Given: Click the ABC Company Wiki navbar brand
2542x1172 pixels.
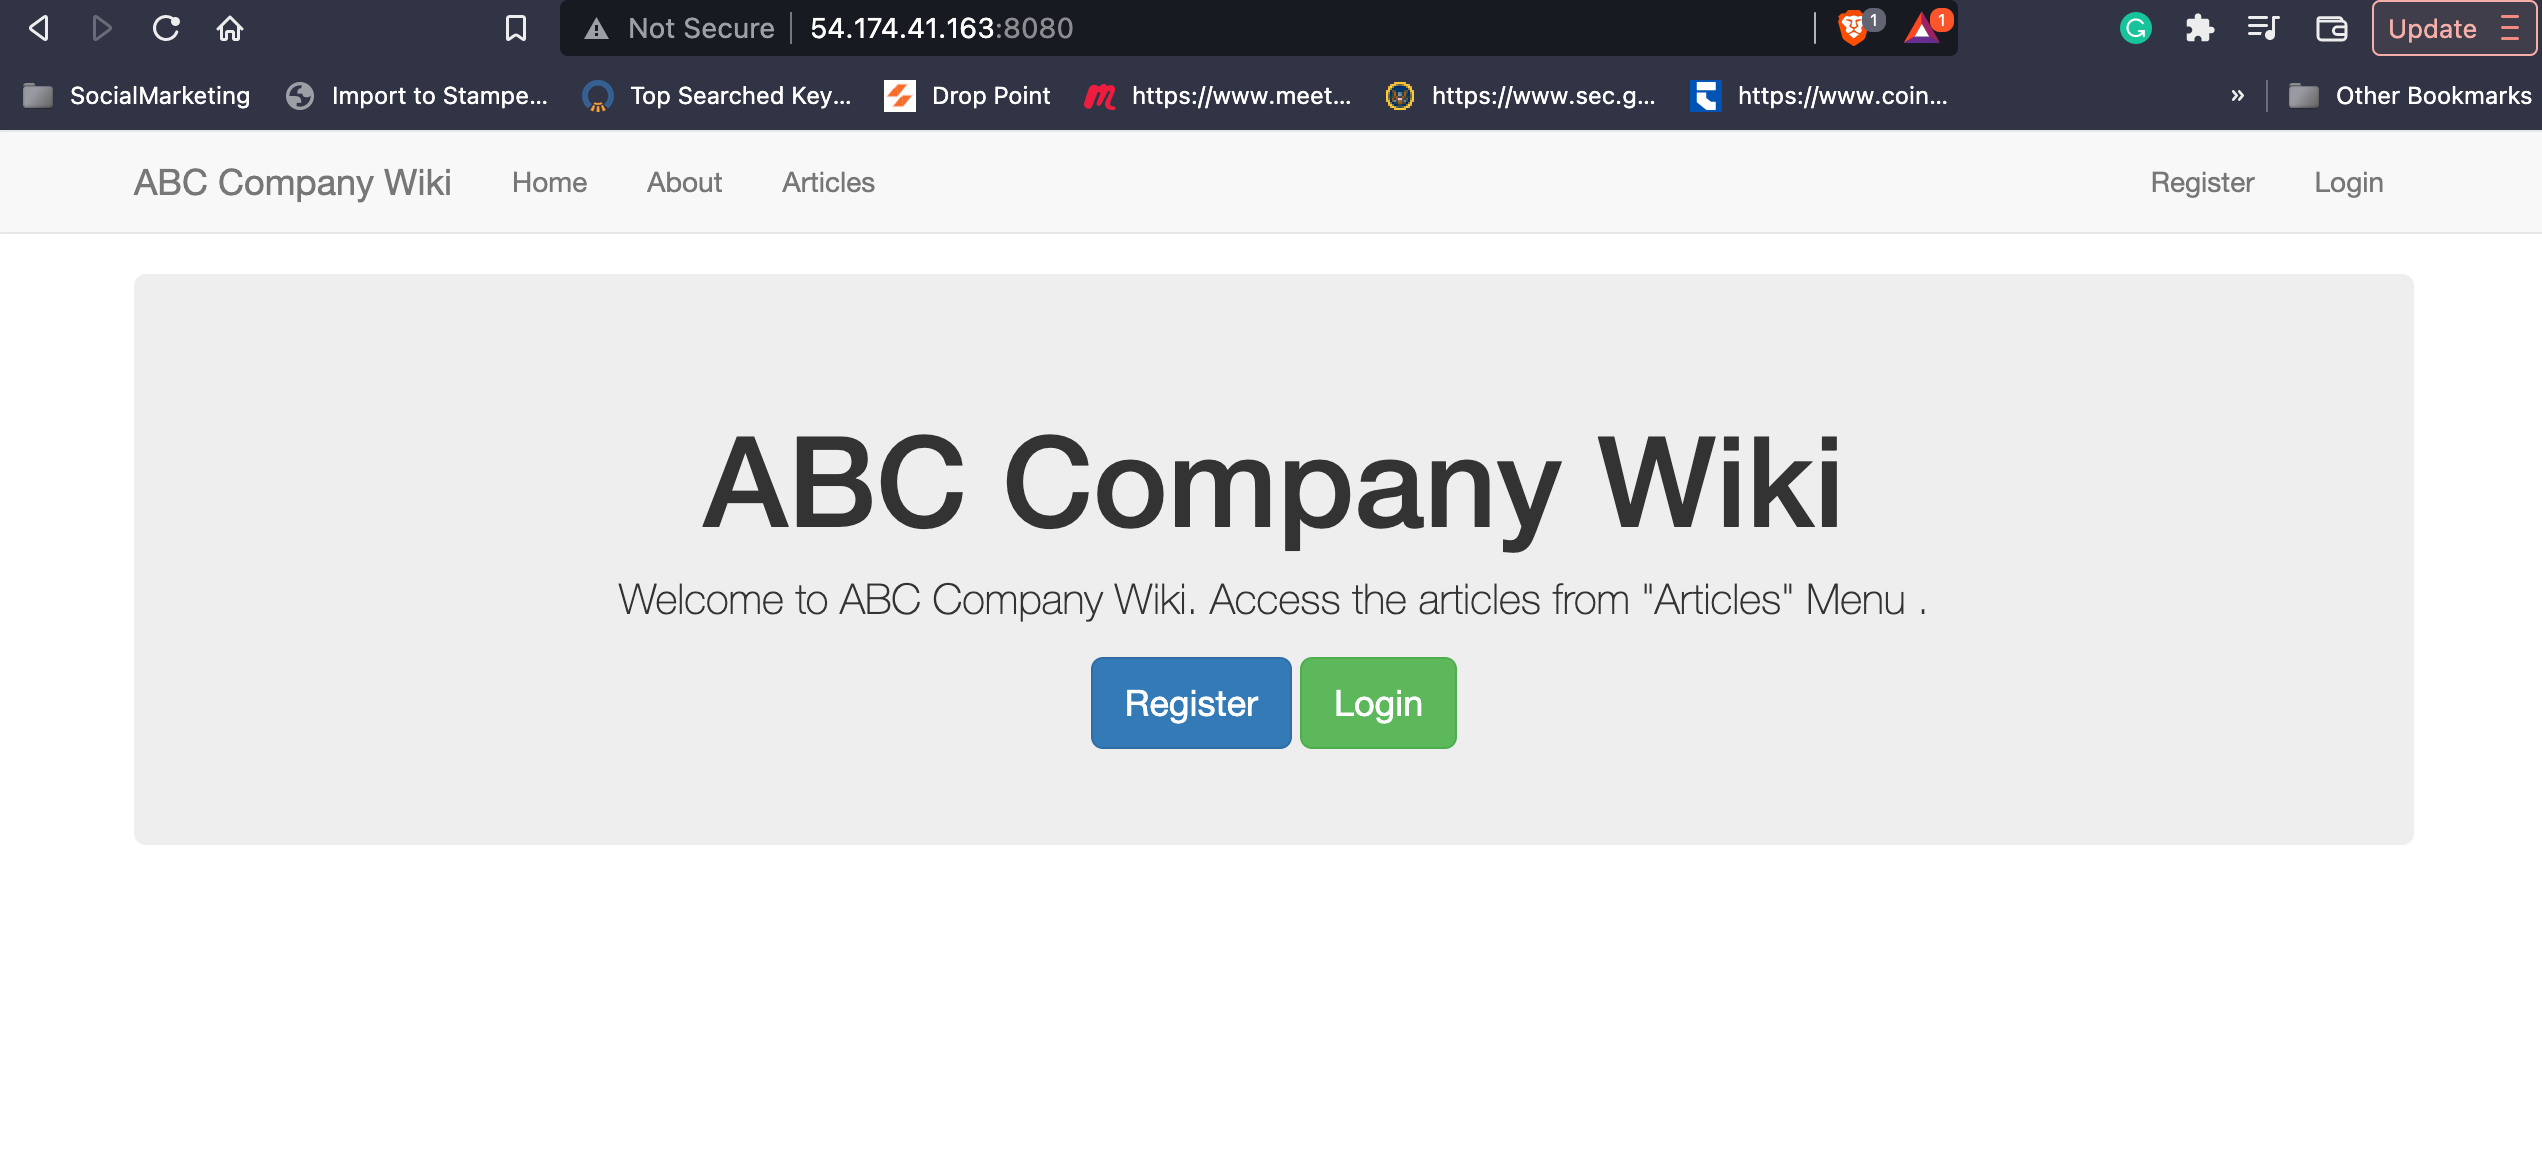Looking at the screenshot, I should point(292,182).
